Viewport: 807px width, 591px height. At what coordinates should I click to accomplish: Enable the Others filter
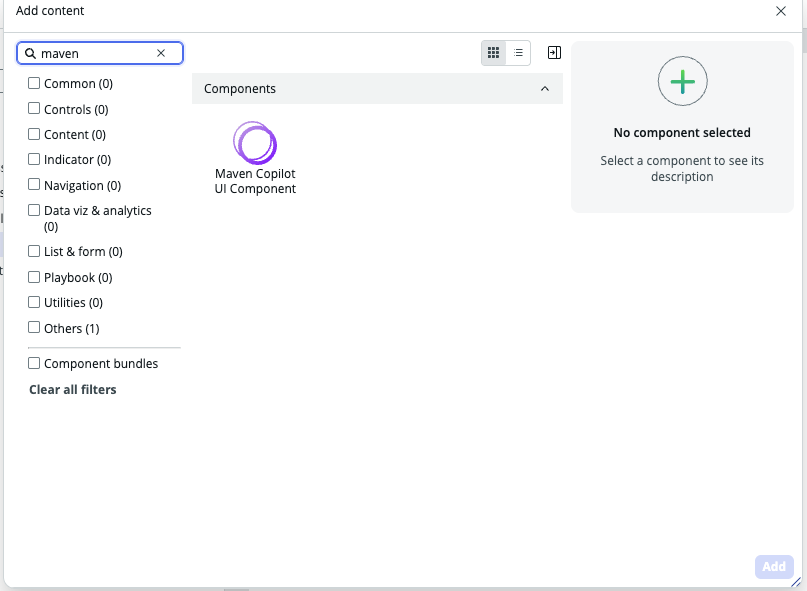(x=33, y=327)
